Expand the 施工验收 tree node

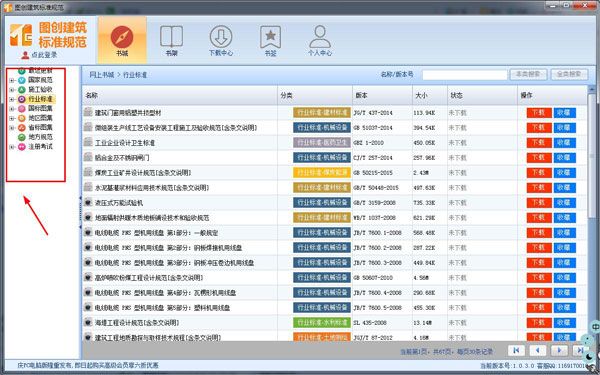click(x=12, y=90)
